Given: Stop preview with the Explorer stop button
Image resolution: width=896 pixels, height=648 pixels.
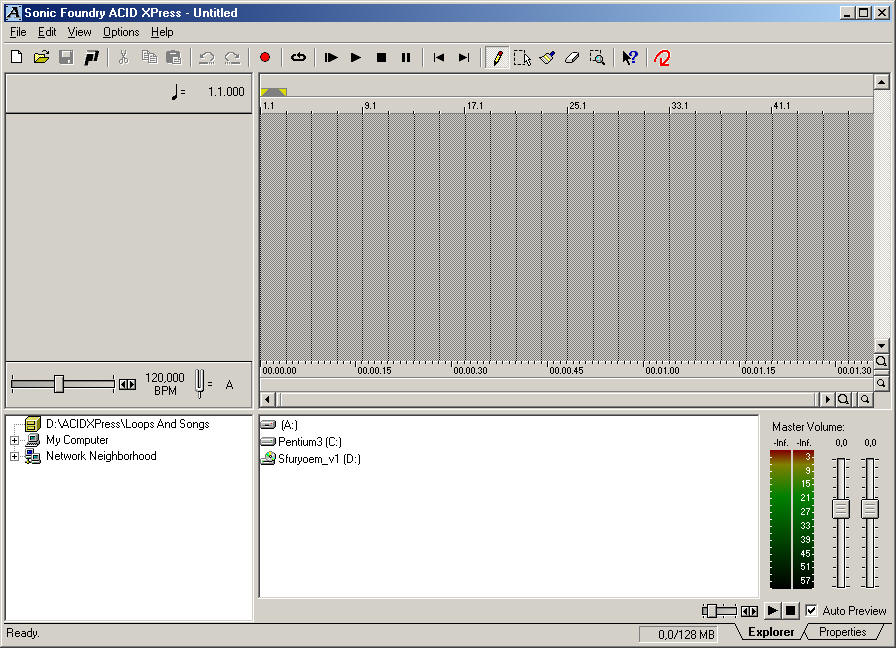Looking at the screenshot, I should pyautogui.click(x=790, y=611).
